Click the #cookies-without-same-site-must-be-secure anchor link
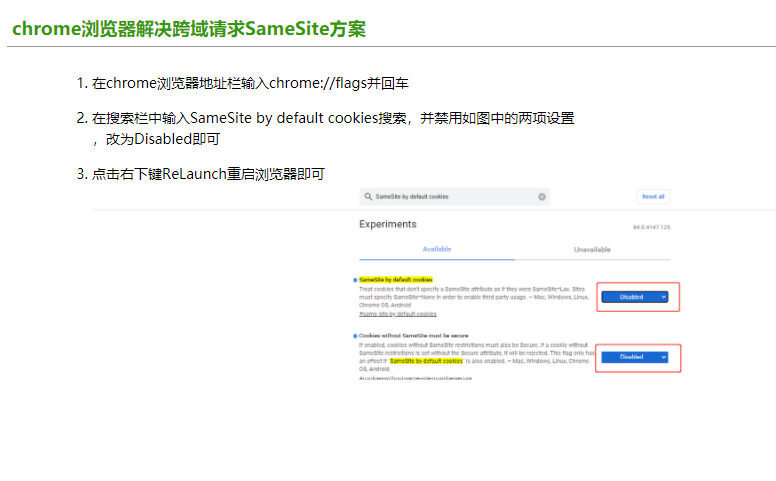This screenshot has height=481, width=776. (415, 378)
